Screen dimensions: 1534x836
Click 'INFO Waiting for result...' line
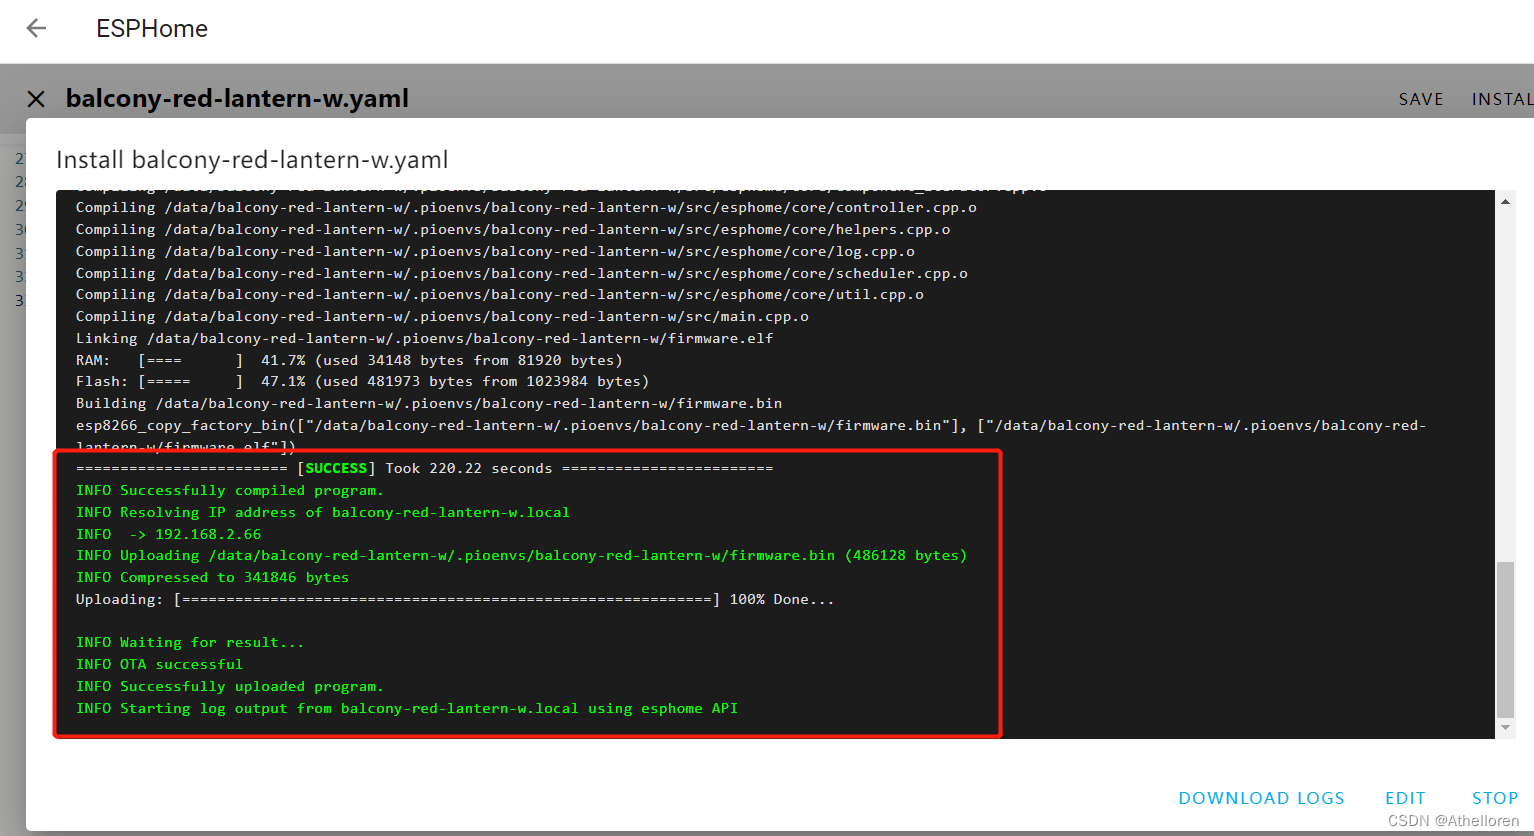(x=190, y=642)
